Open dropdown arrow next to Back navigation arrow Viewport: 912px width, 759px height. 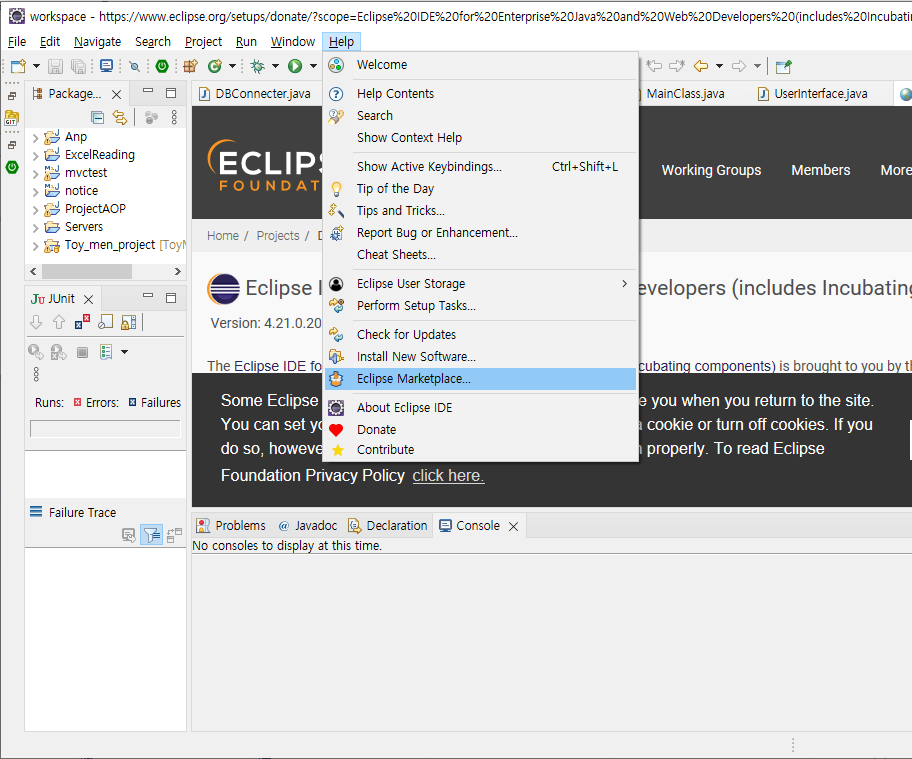[719, 66]
